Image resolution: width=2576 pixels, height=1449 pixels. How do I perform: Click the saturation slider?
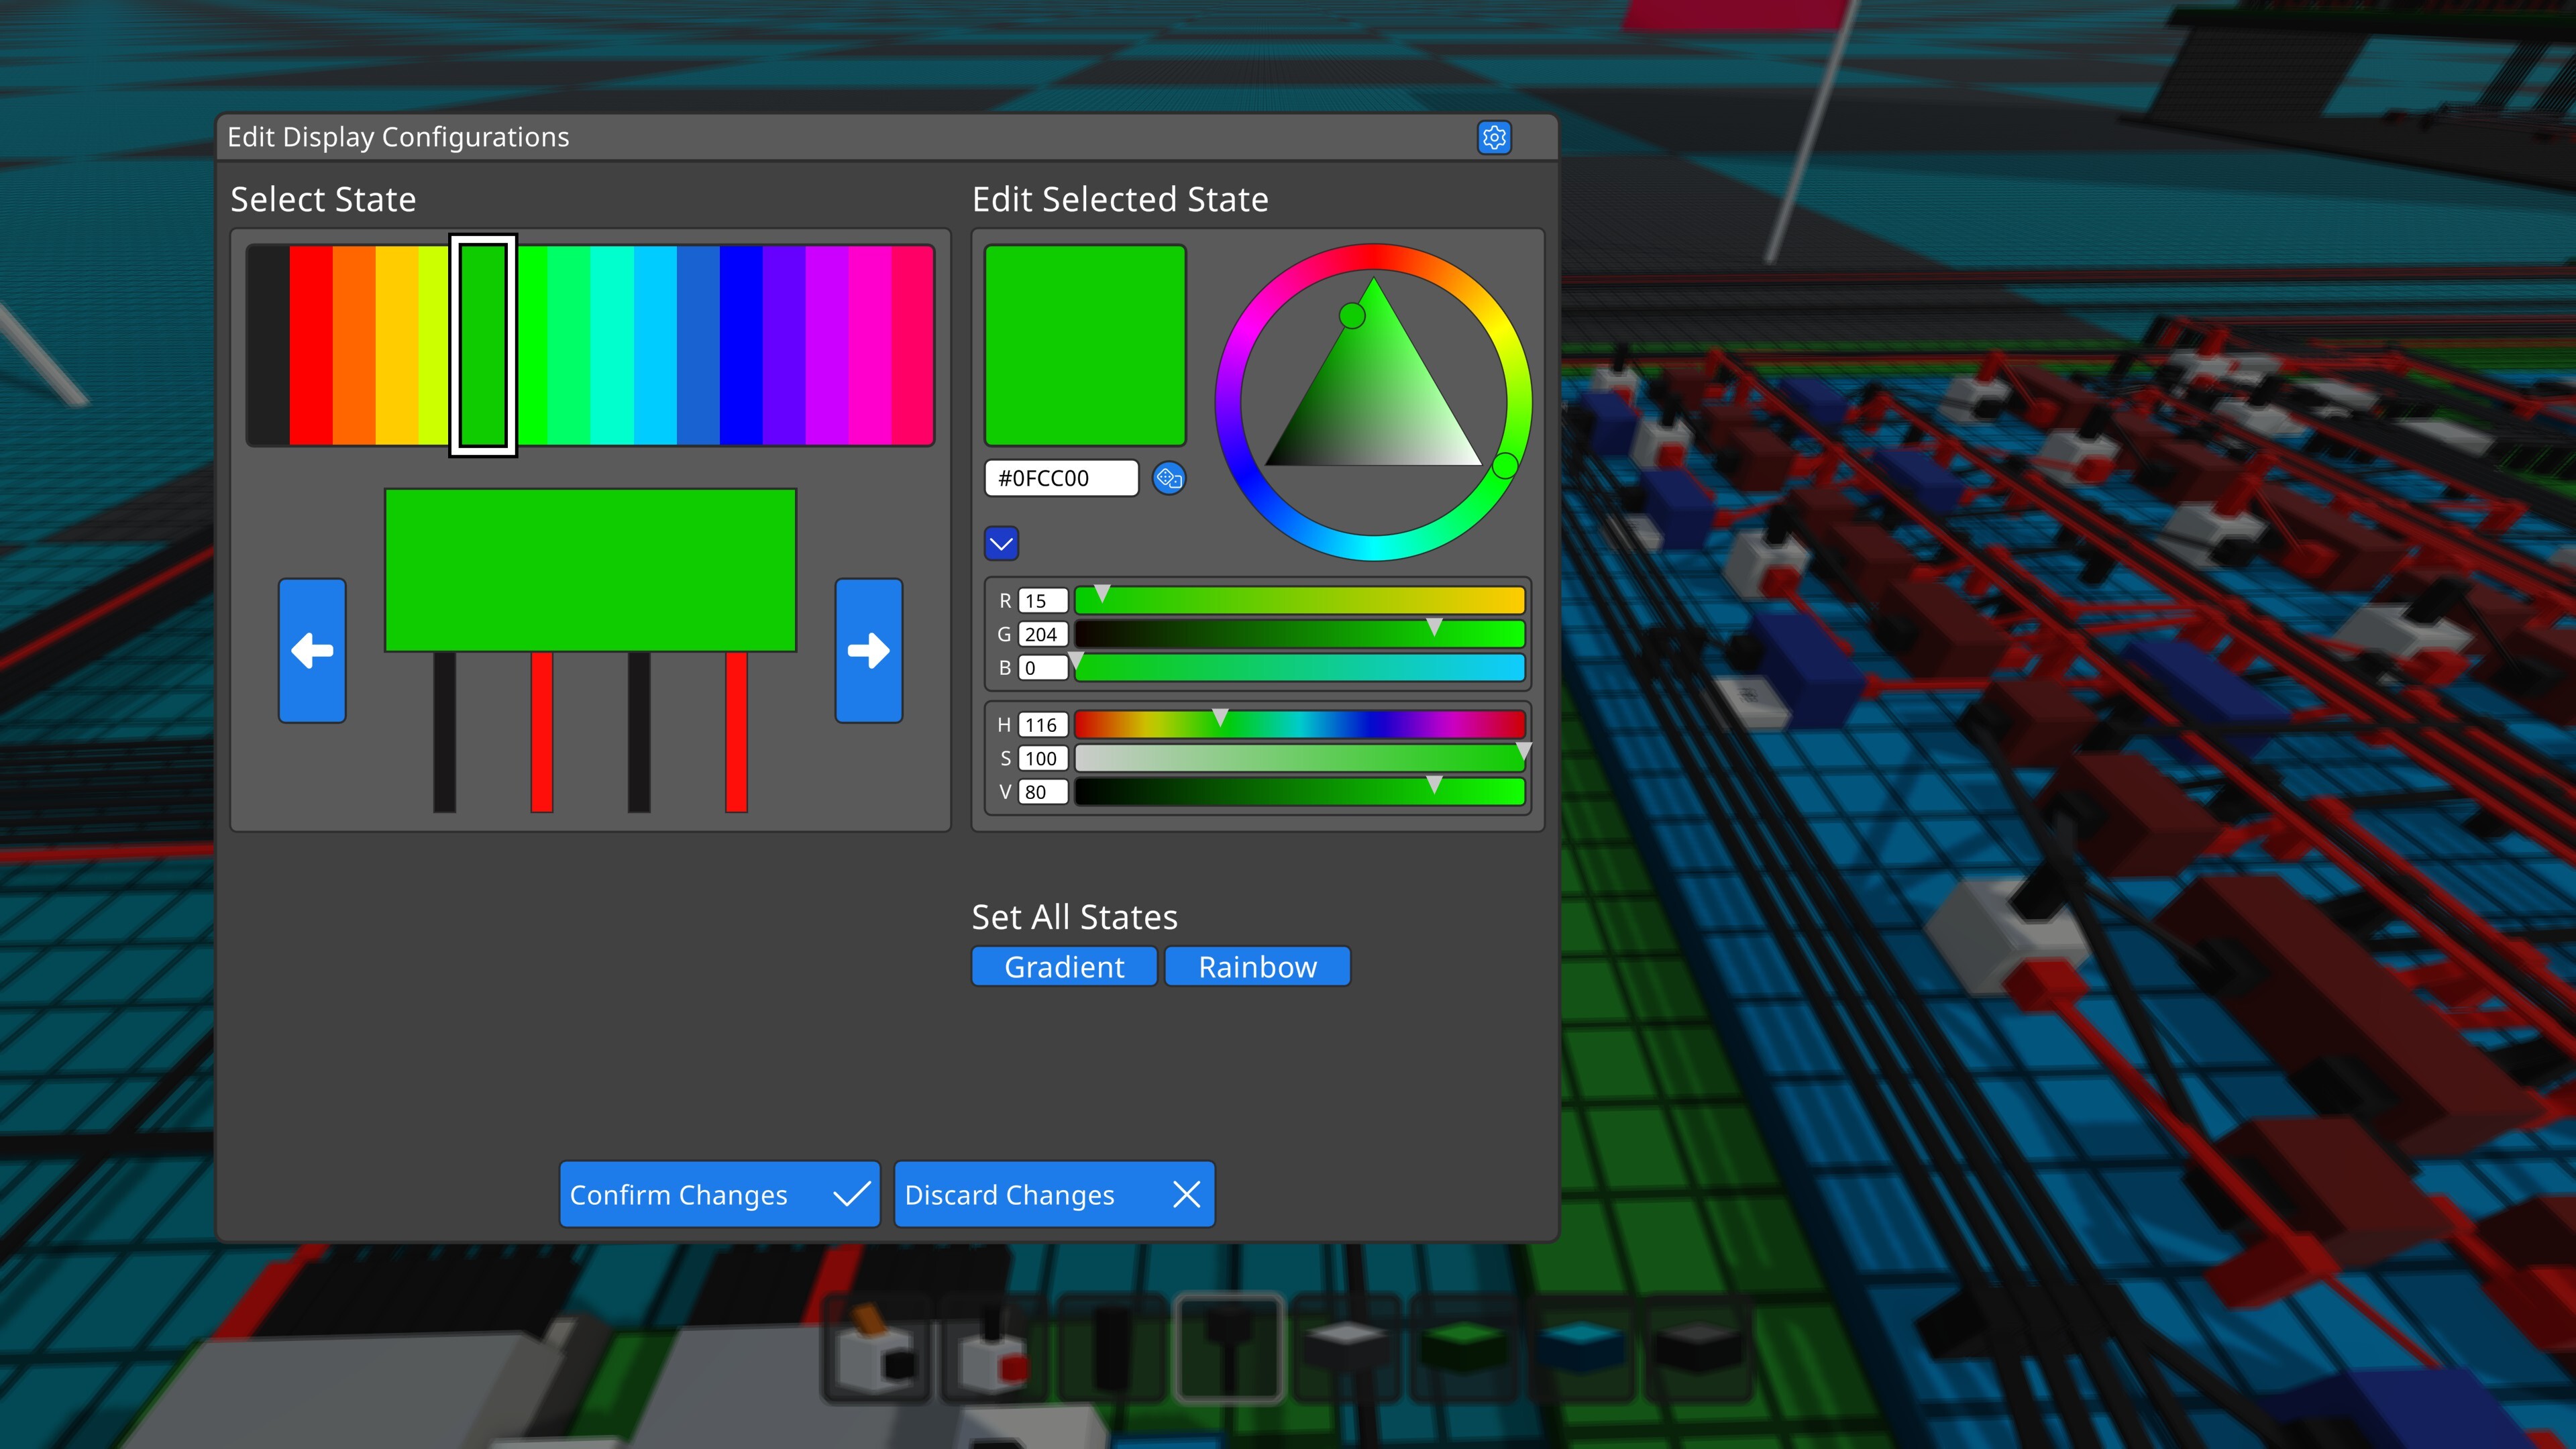tap(1299, 758)
